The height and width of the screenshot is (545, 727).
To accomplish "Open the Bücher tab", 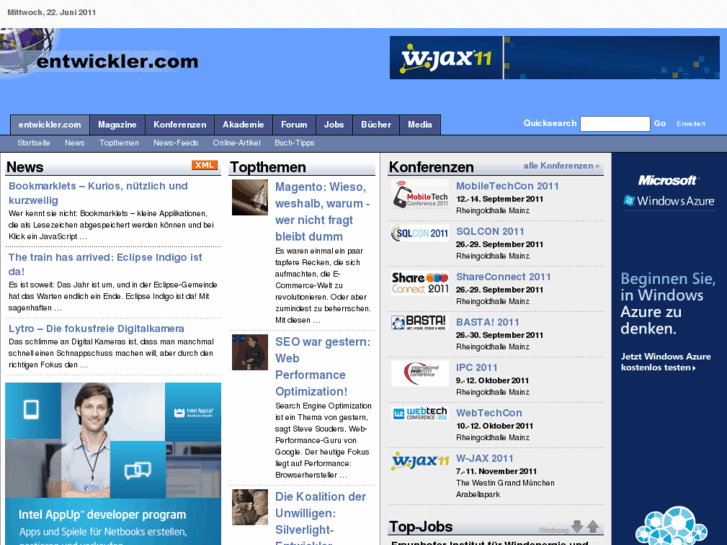I will (x=376, y=124).
